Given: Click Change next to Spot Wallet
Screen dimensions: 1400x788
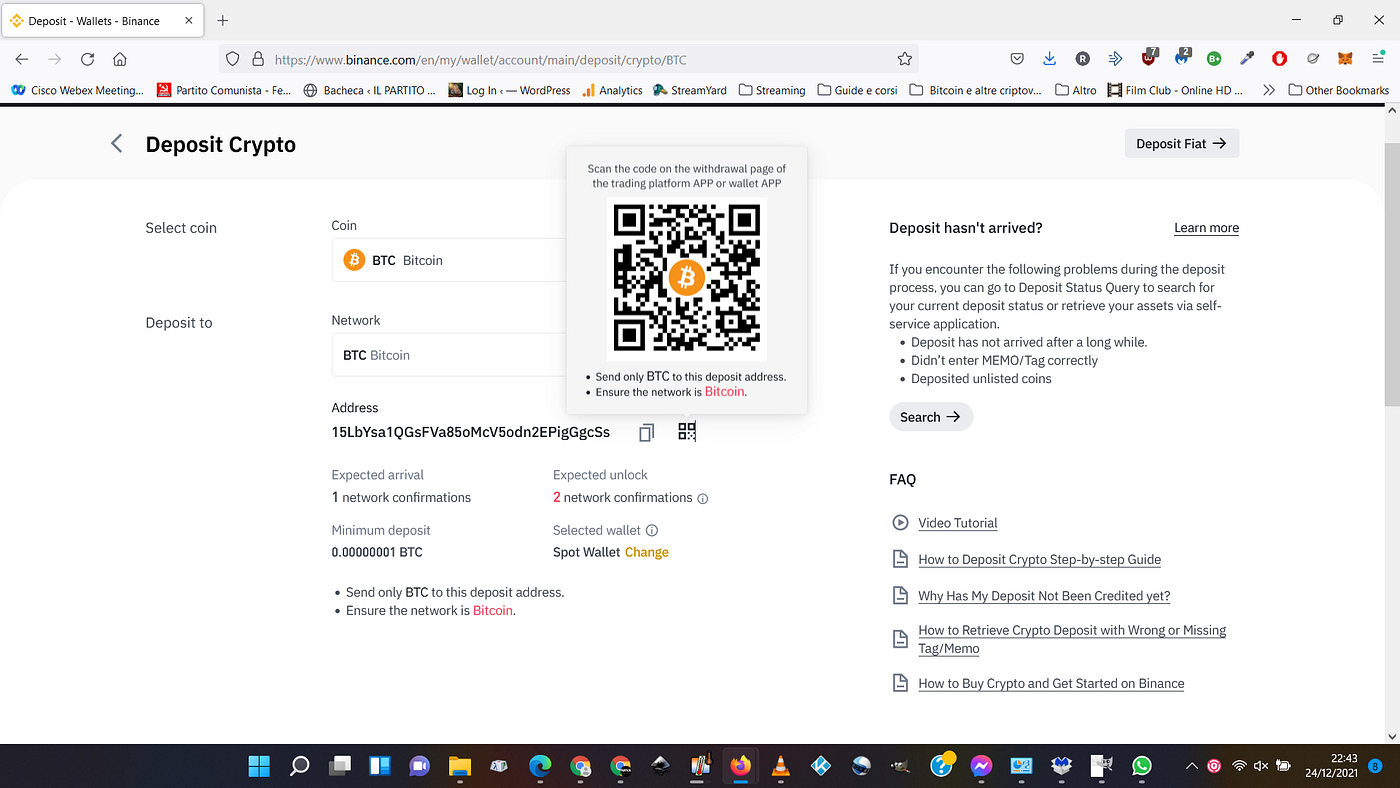Looking at the screenshot, I should pos(647,552).
